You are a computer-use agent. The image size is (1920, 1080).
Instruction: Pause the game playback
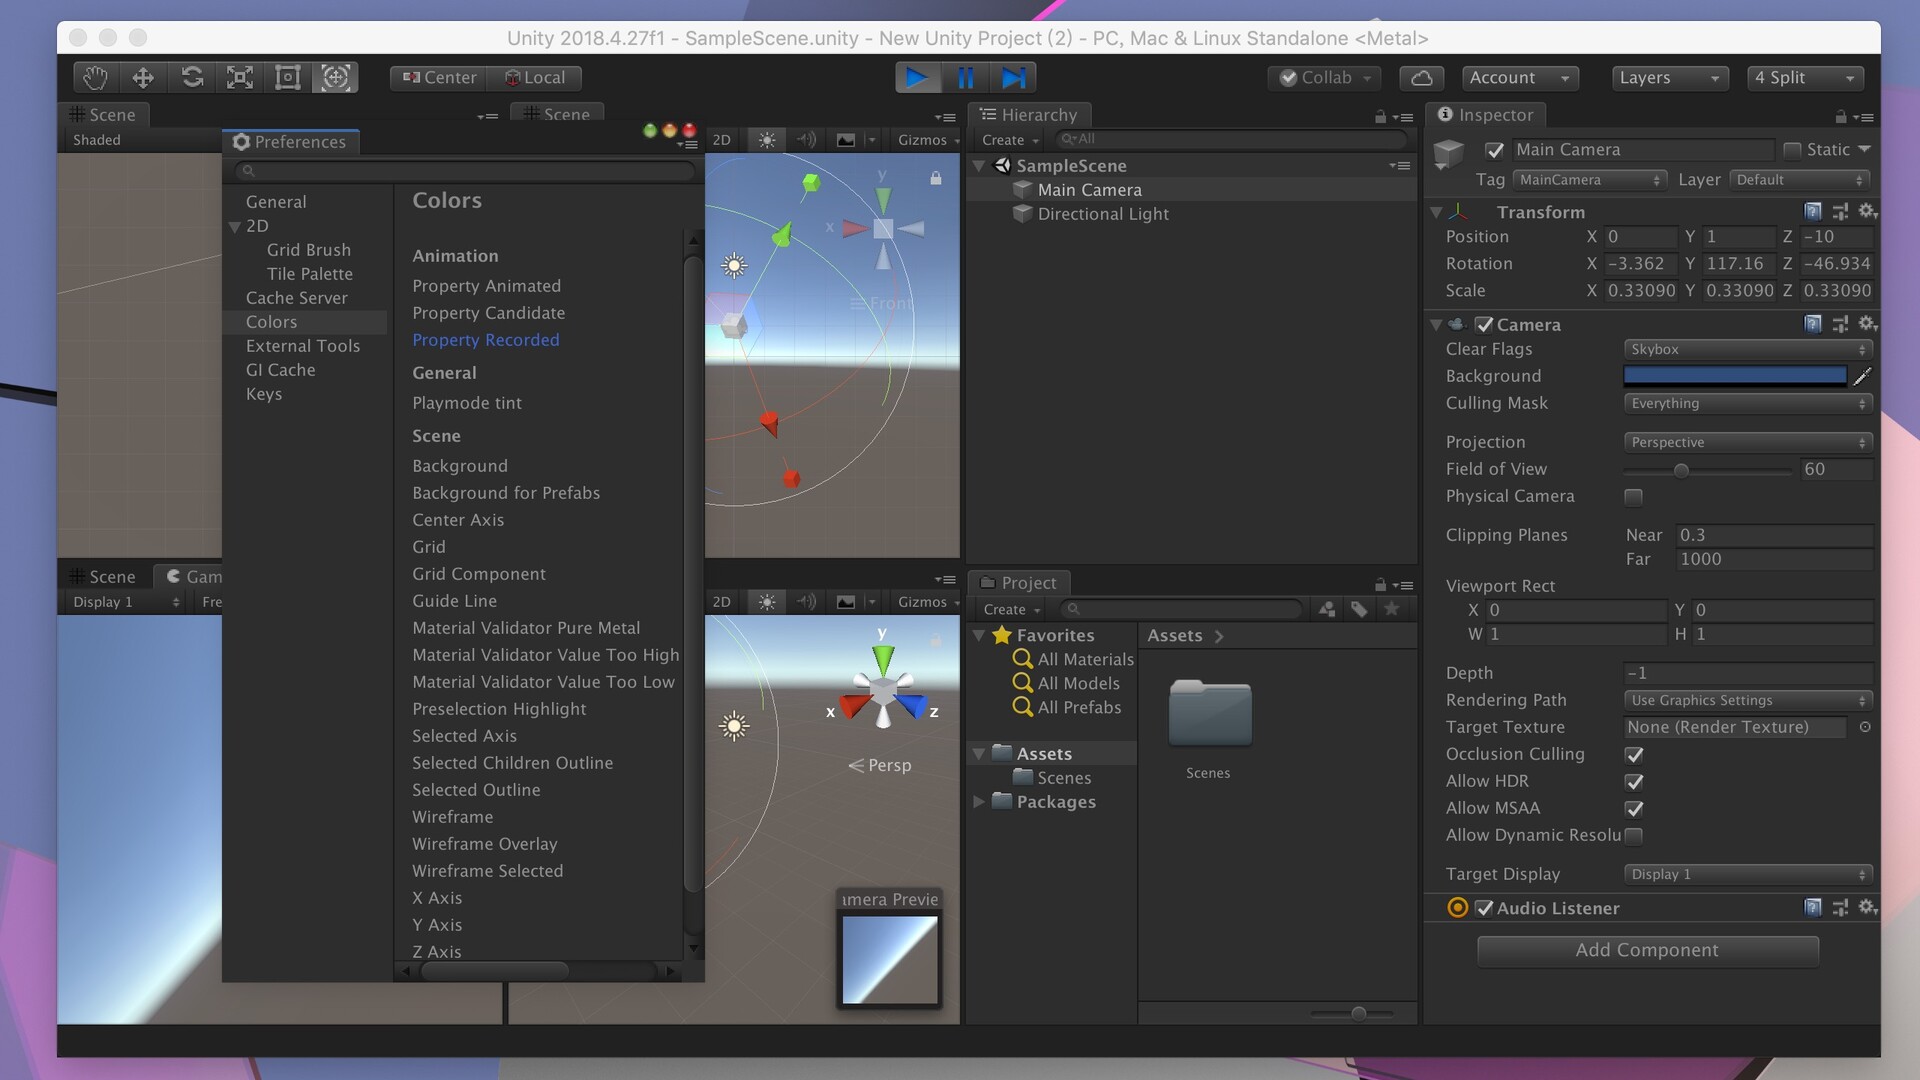point(965,78)
